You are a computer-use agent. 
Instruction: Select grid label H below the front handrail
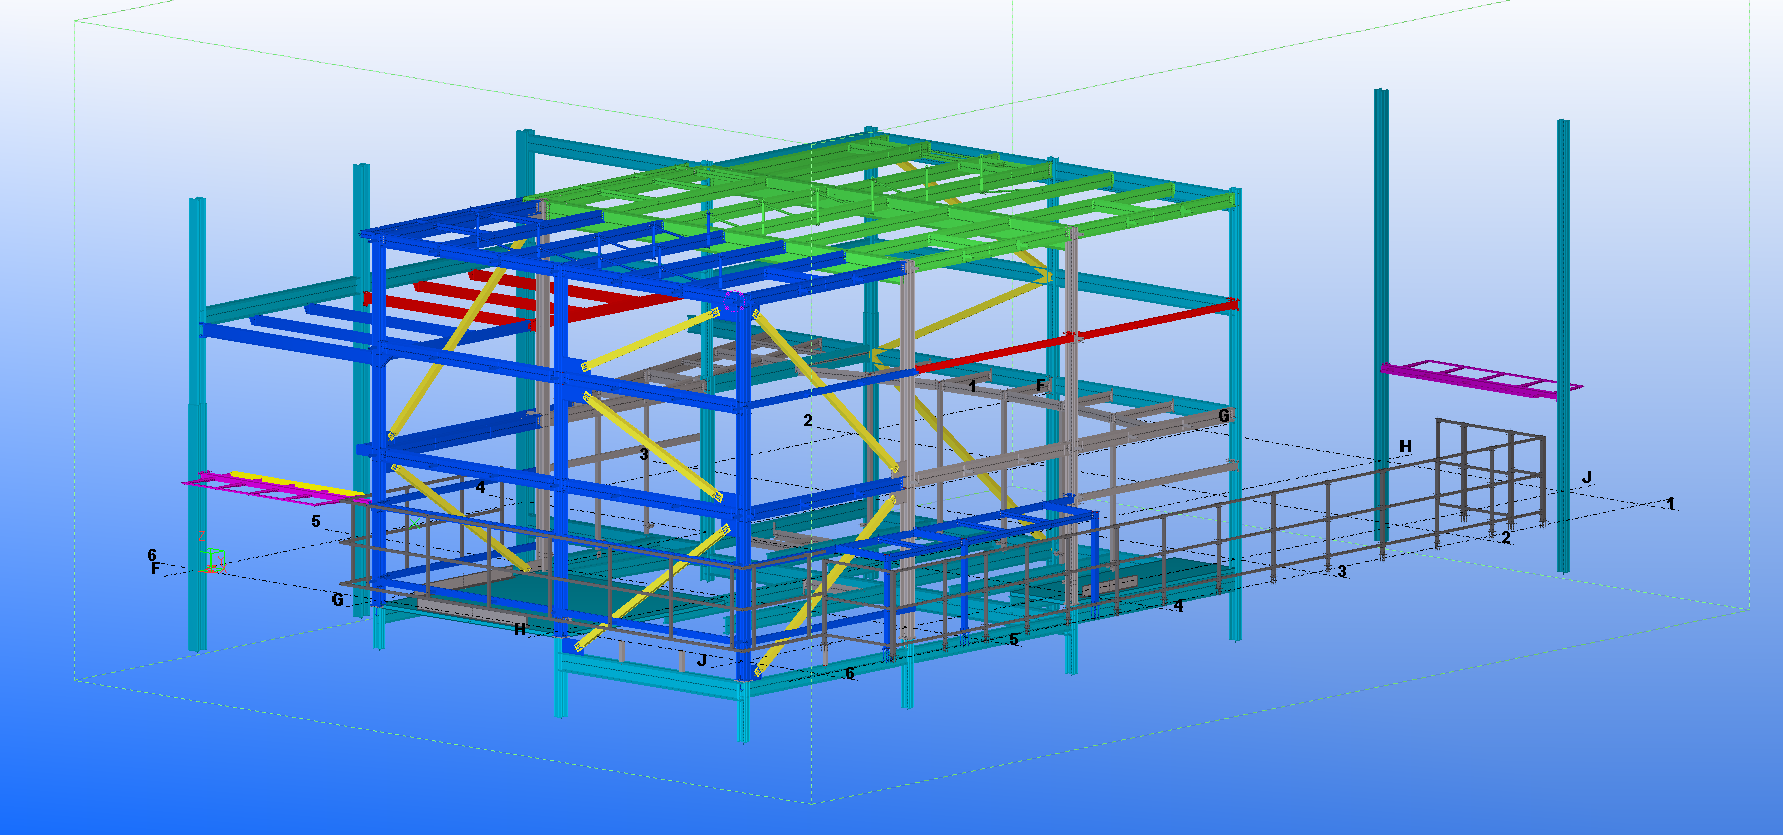tap(520, 629)
